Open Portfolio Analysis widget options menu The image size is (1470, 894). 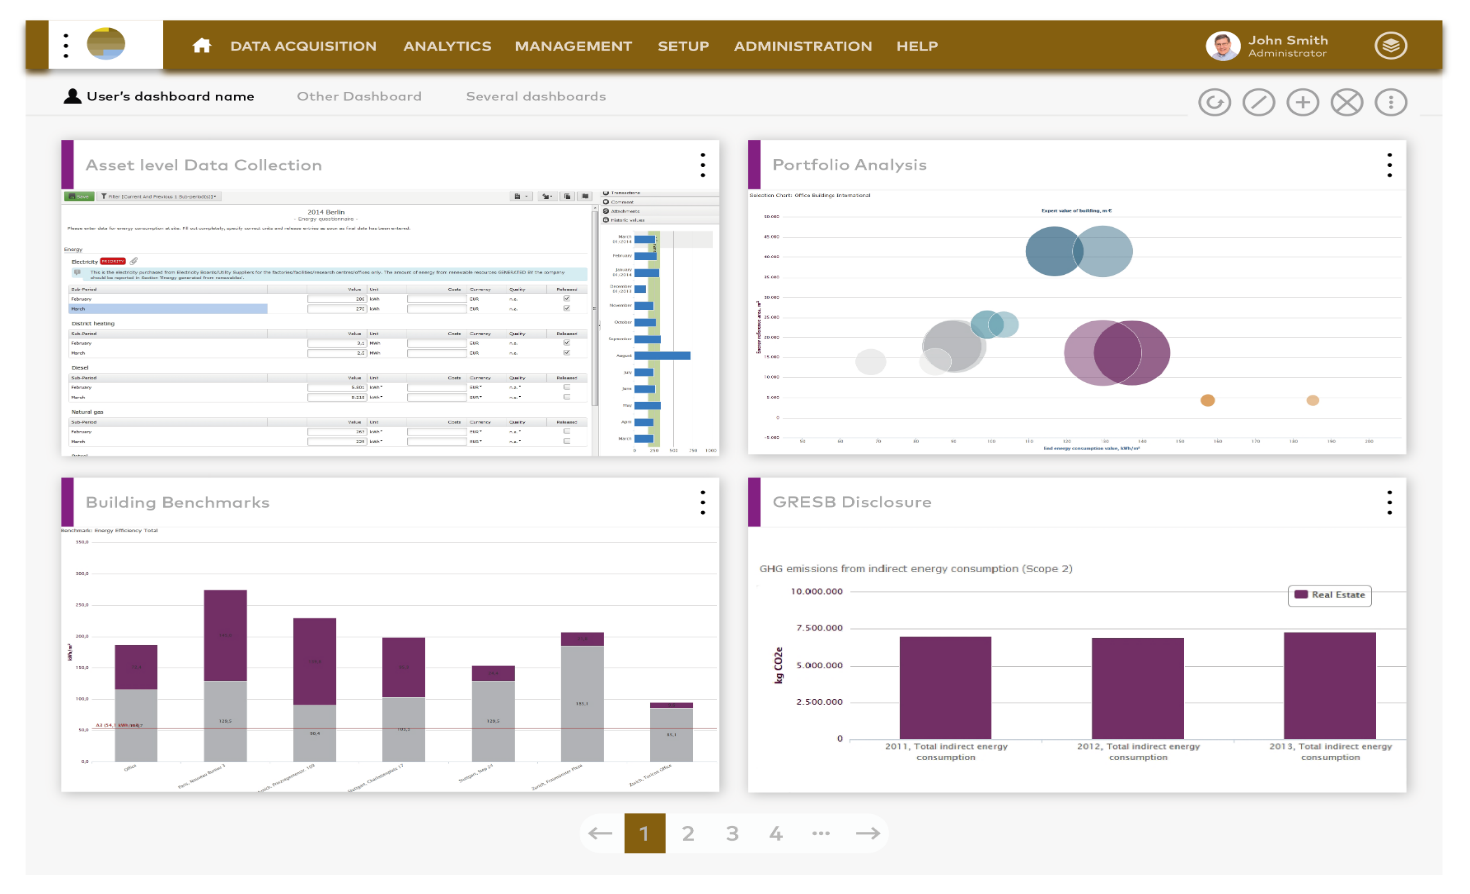coord(1390,165)
